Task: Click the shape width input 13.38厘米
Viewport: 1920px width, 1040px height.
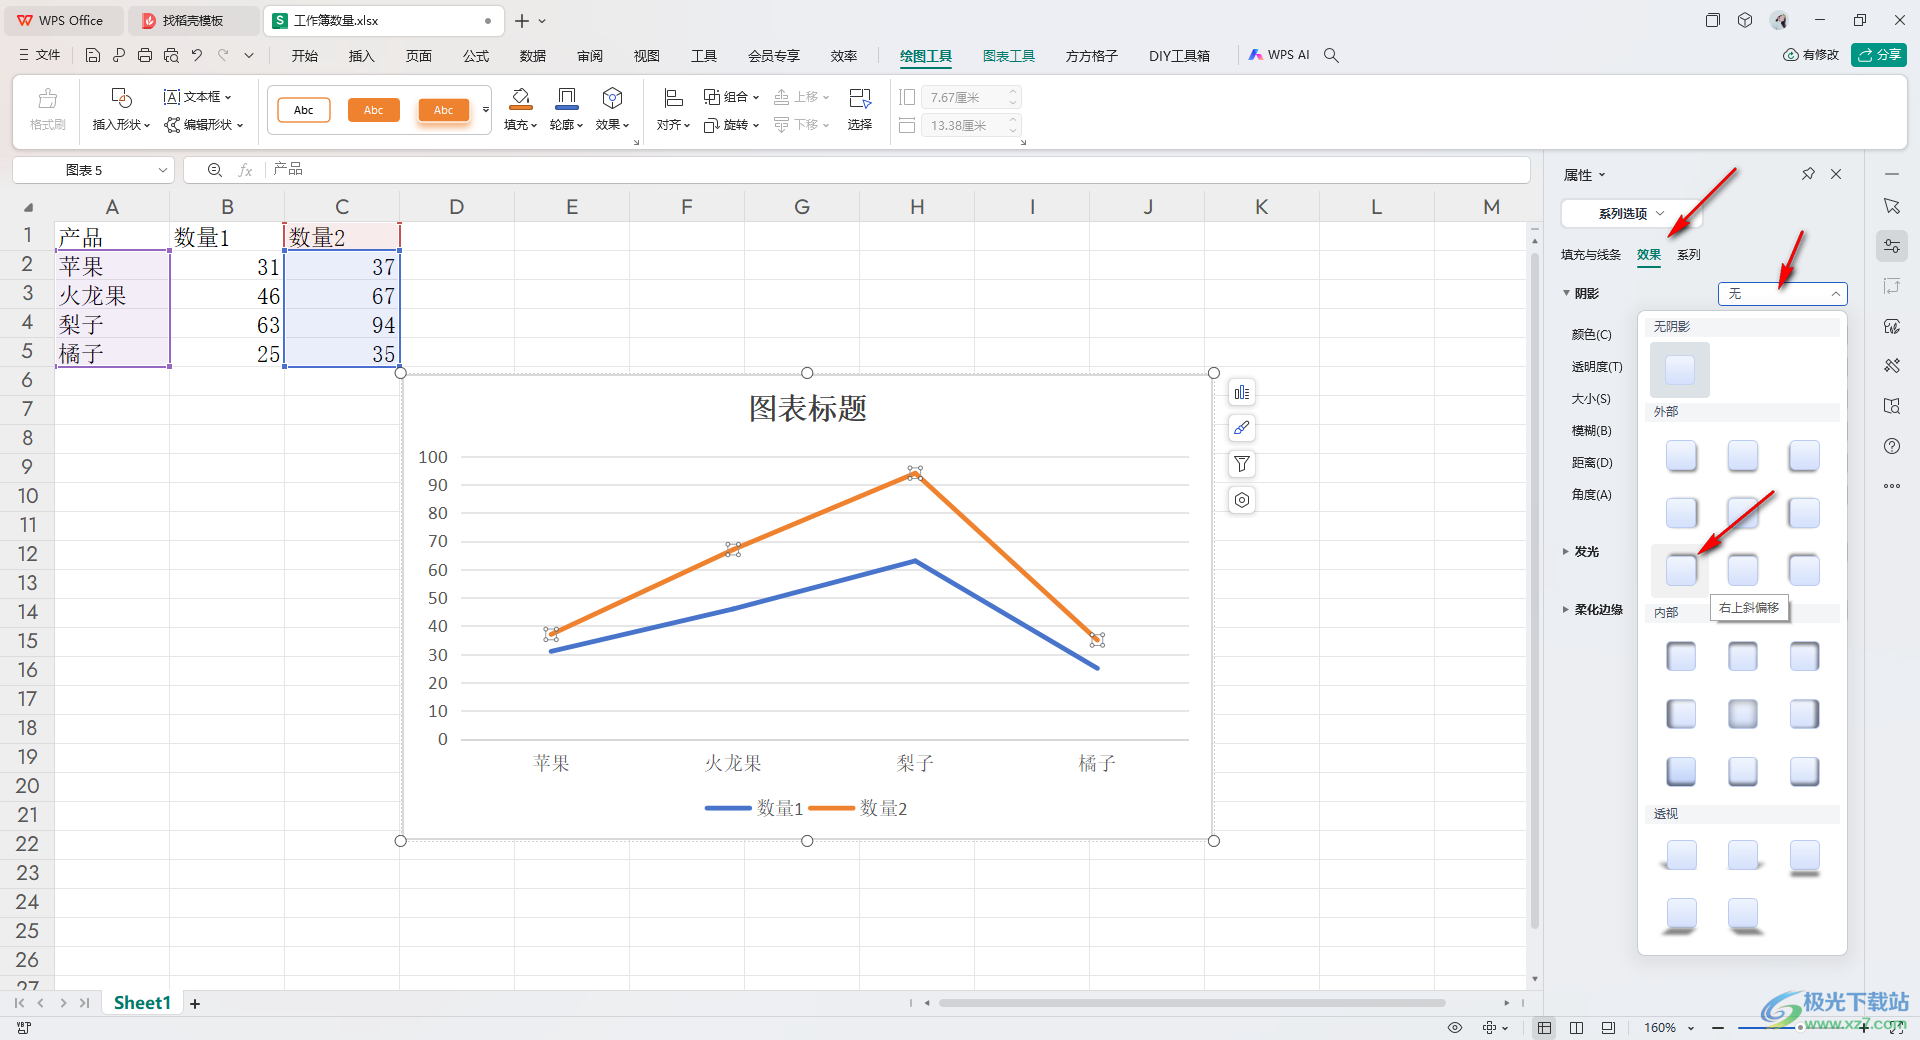Action: coord(964,125)
